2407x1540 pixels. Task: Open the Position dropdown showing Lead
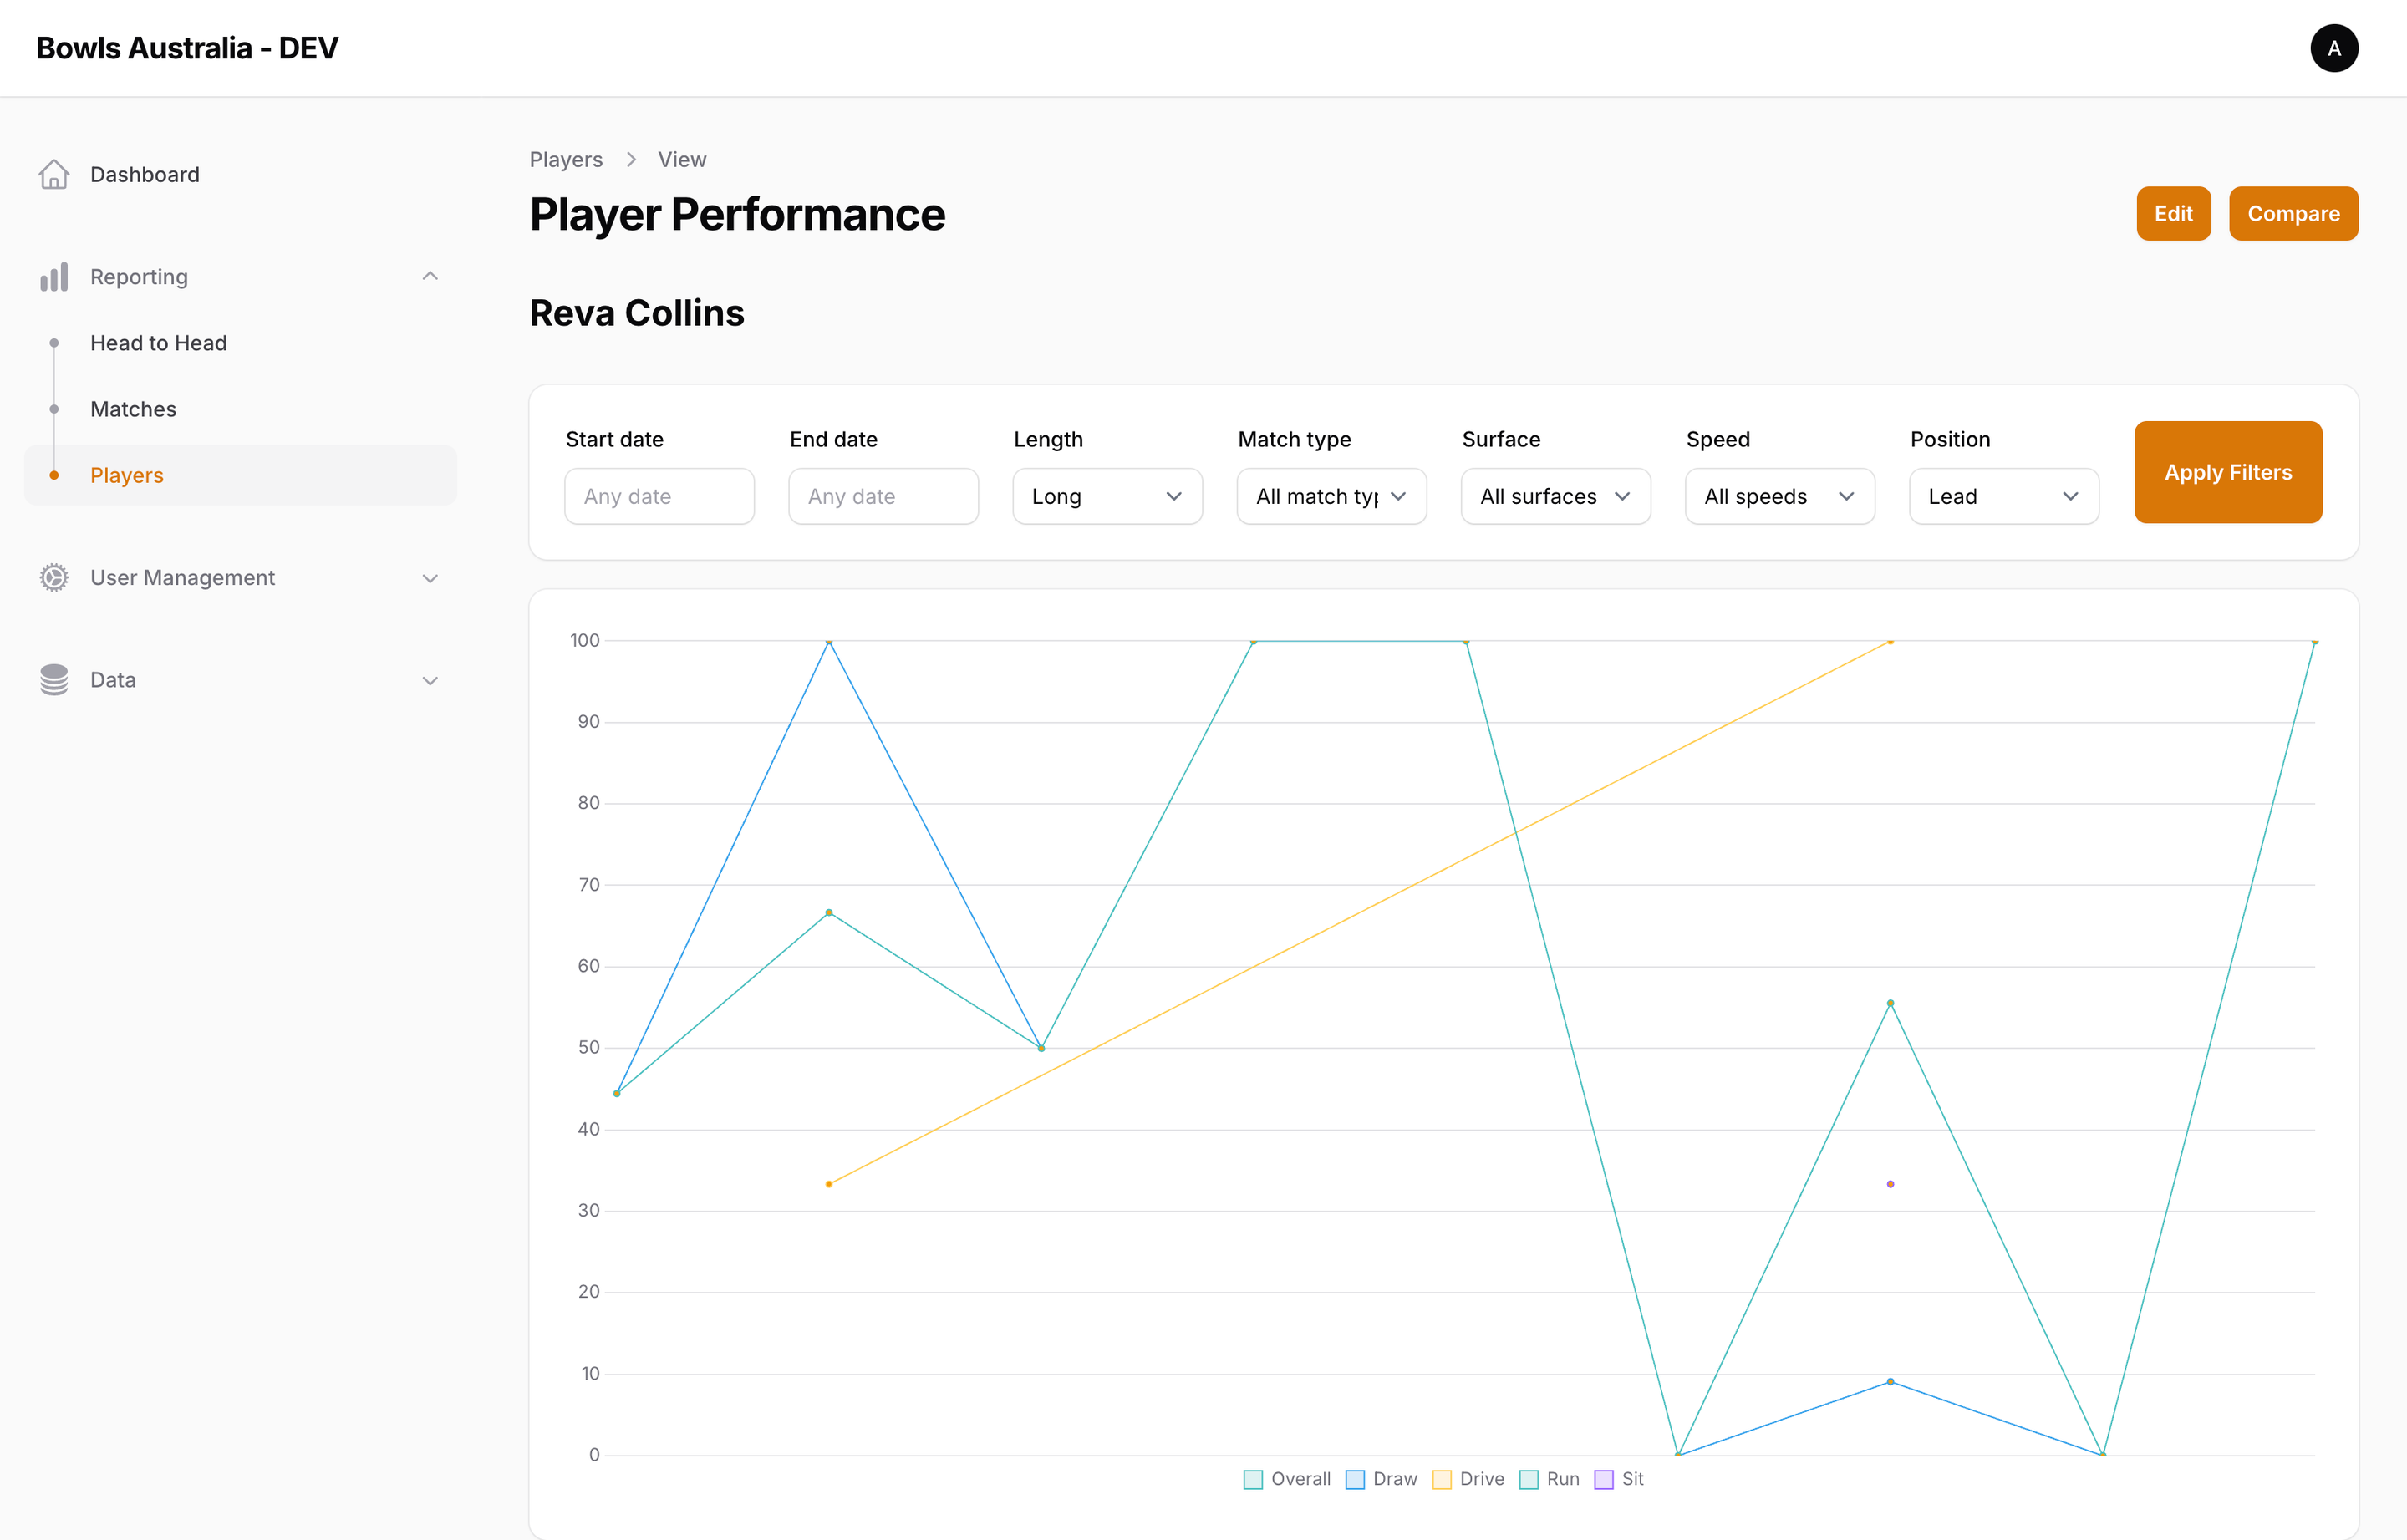tap(2003, 496)
